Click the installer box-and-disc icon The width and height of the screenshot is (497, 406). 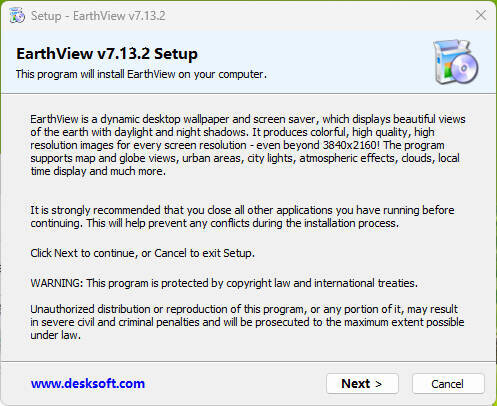point(456,61)
